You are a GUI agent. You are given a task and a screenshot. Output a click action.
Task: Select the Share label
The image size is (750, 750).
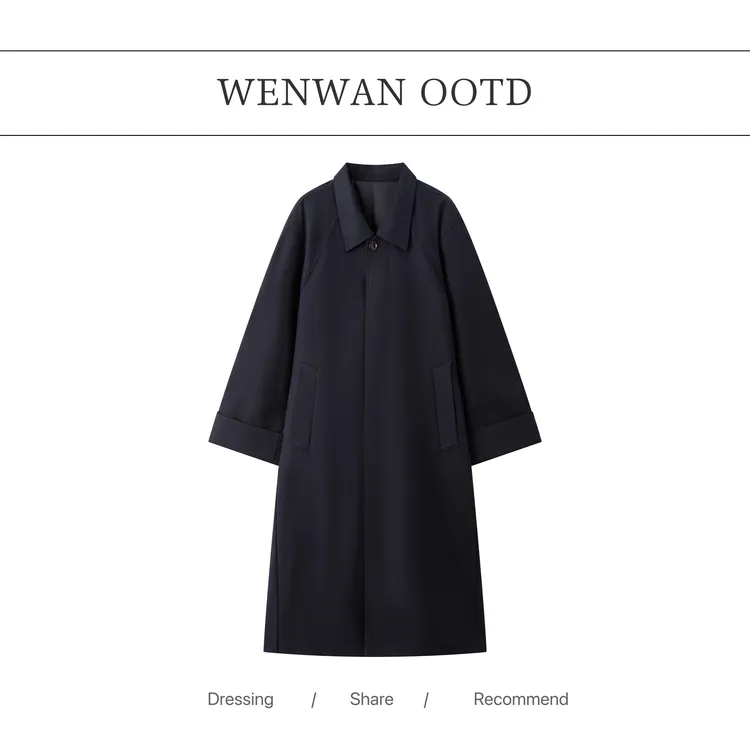(372, 699)
